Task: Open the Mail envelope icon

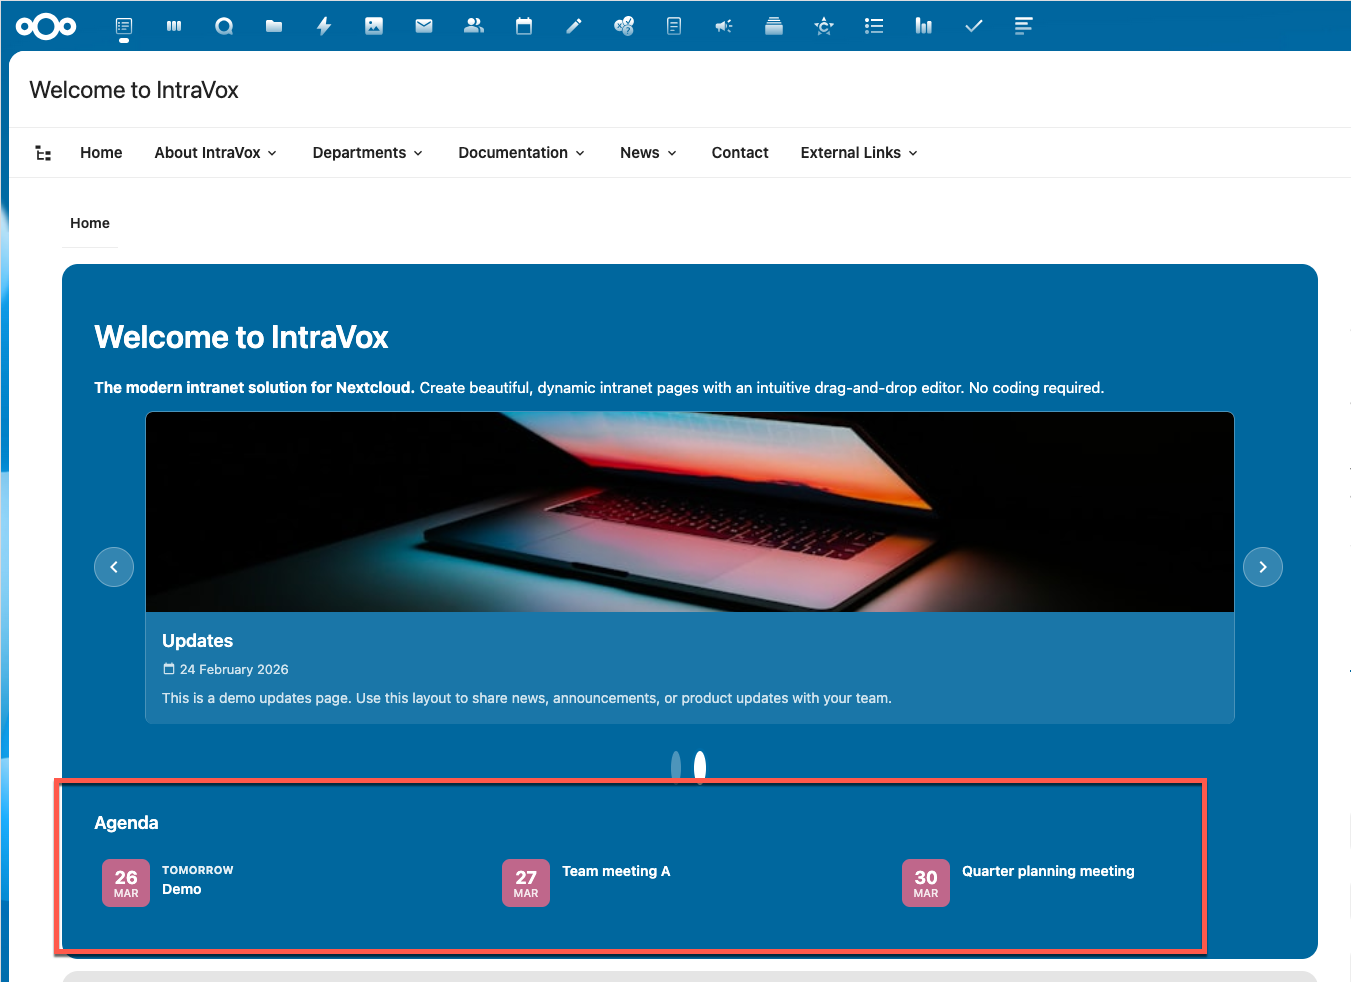Action: coord(424,26)
